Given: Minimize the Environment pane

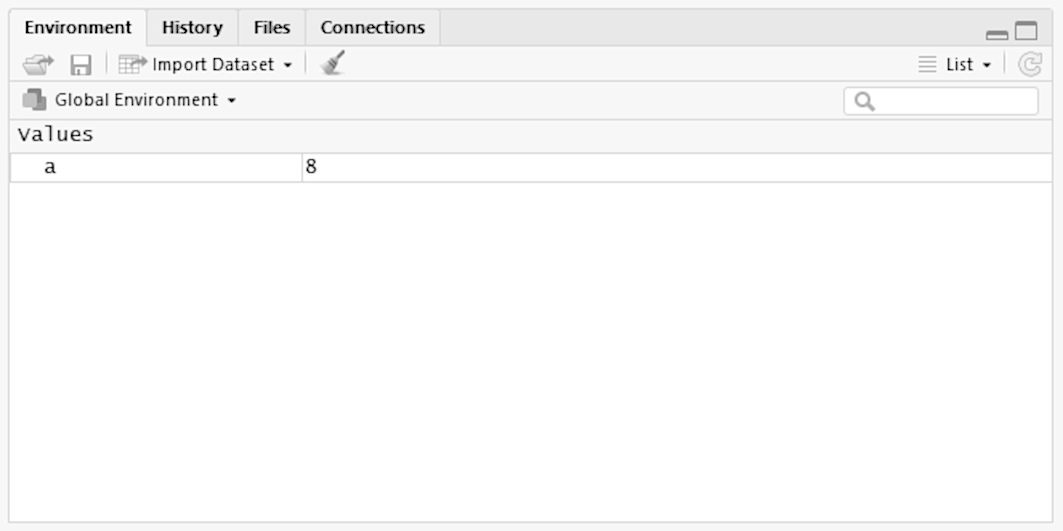Looking at the screenshot, I should [996, 33].
